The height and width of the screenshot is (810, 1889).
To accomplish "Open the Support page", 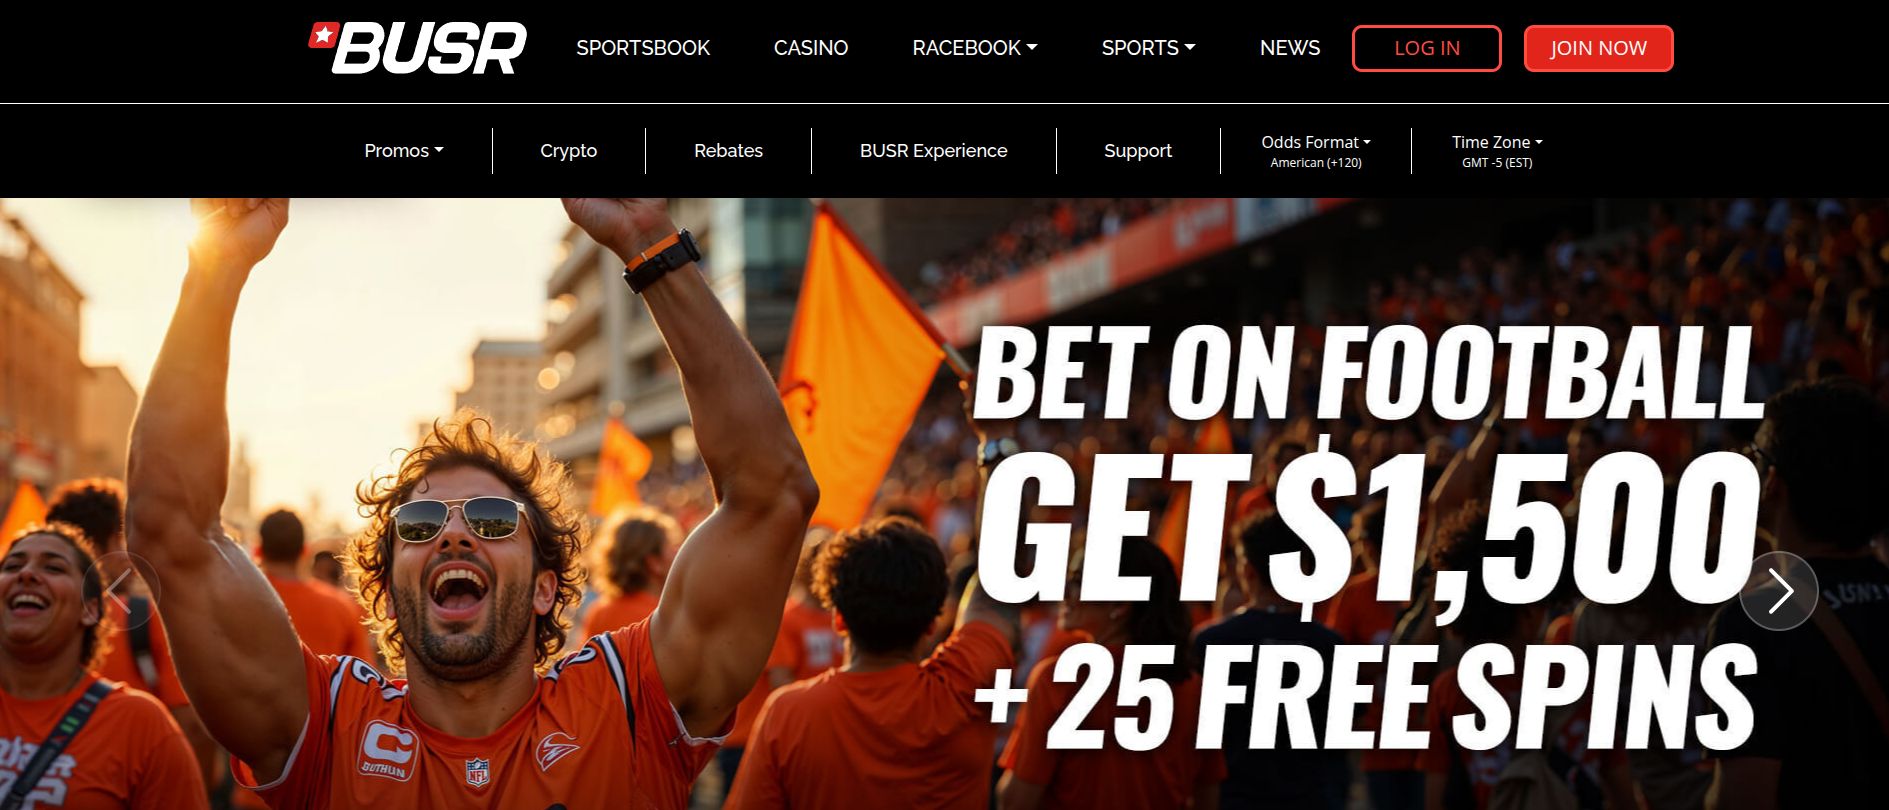I will click(x=1138, y=151).
